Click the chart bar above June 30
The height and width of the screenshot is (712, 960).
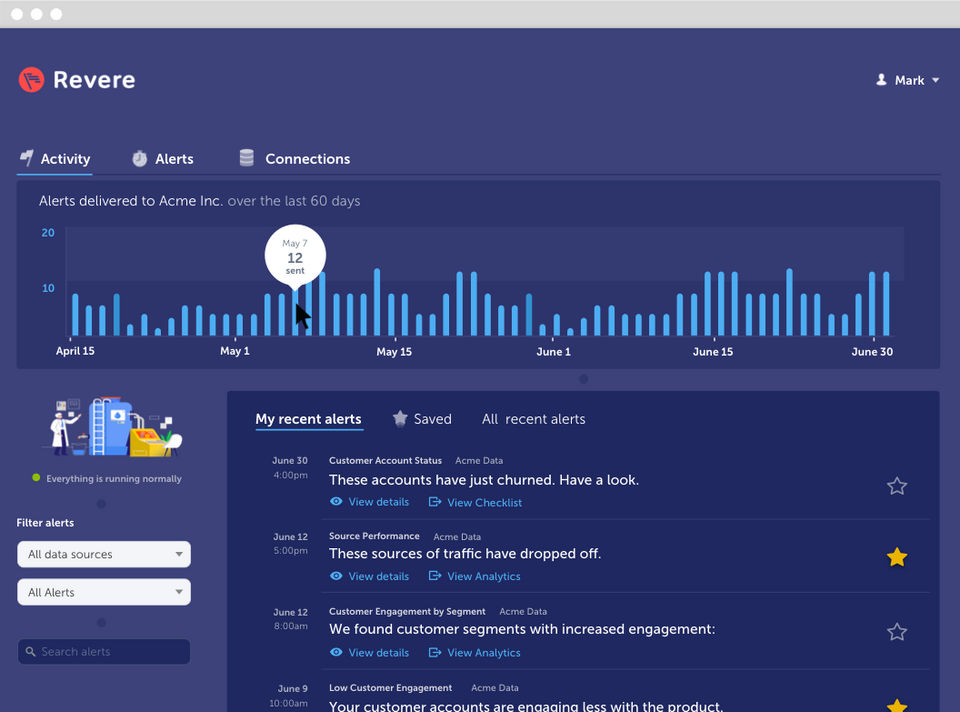pyautogui.click(x=872, y=304)
